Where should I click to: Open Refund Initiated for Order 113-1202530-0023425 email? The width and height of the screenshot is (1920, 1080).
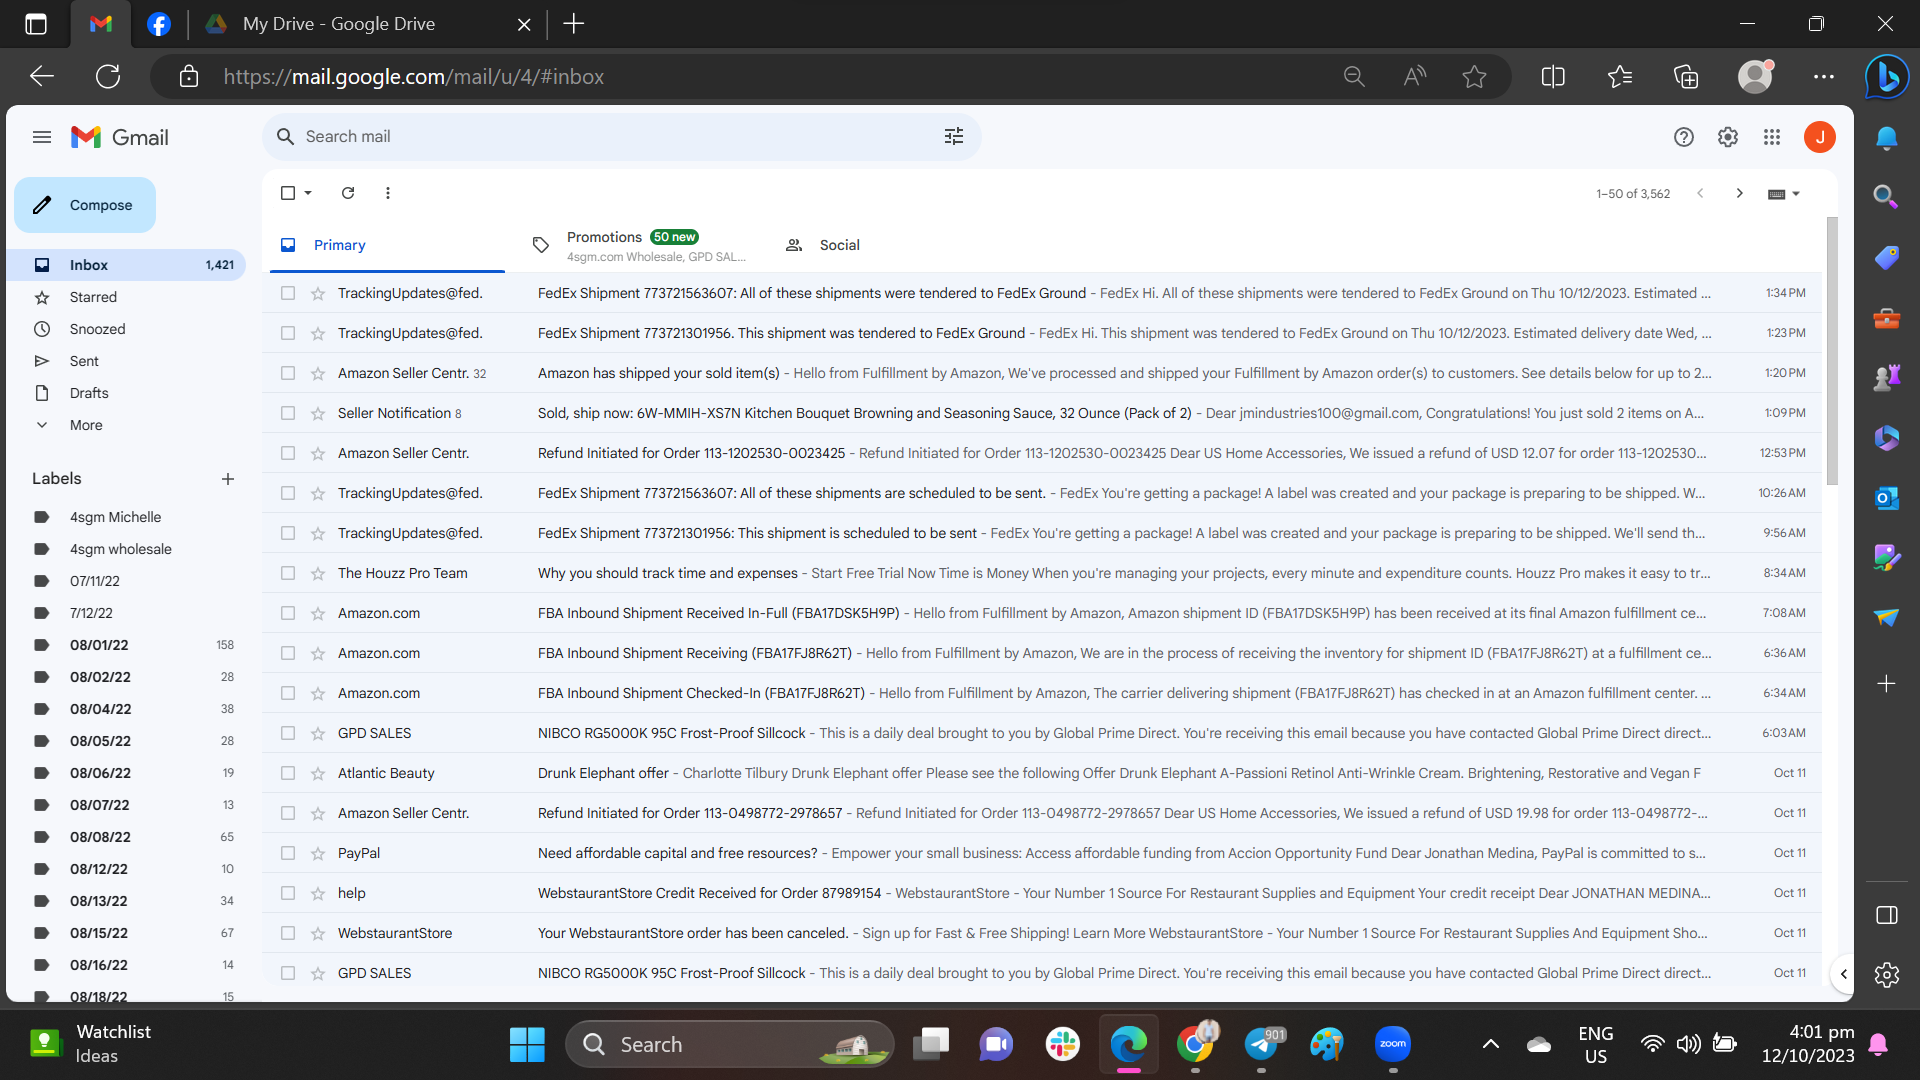click(x=1041, y=453)
